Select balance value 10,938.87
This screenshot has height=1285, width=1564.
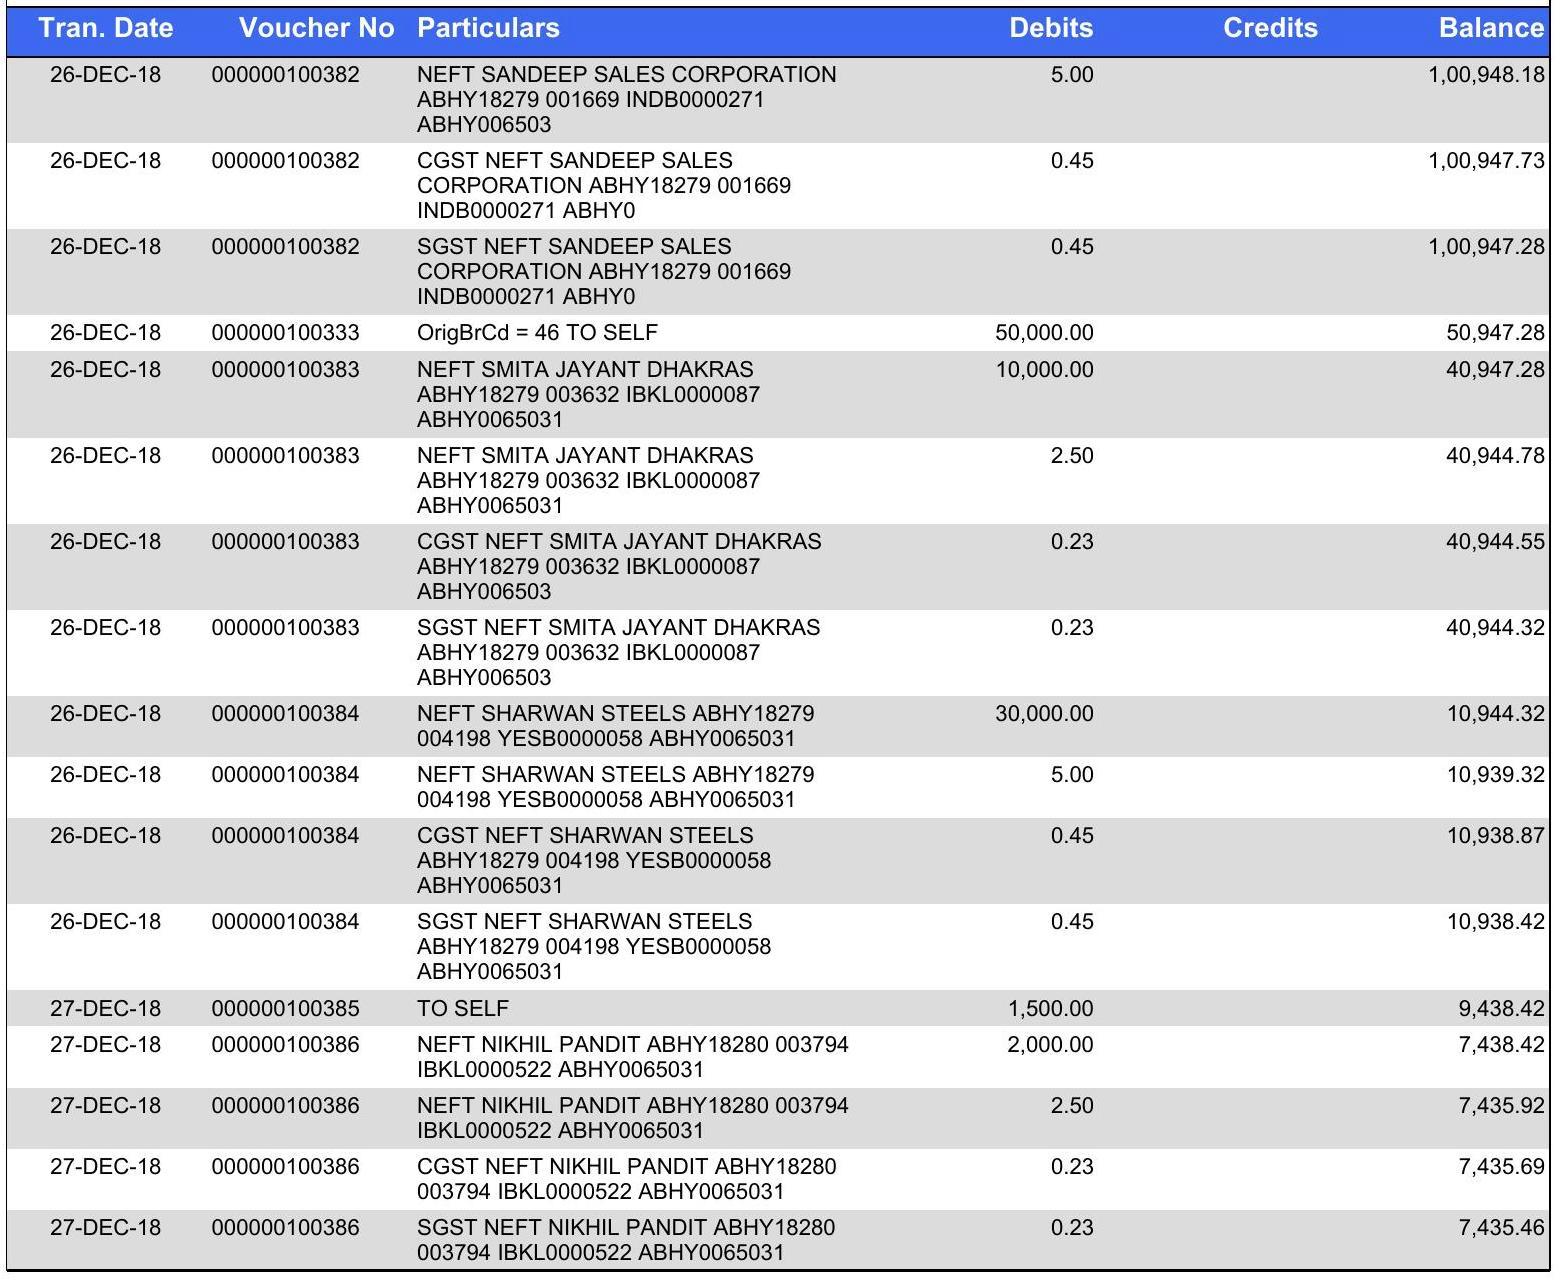pyautogui.click(x=1495, y=836)
